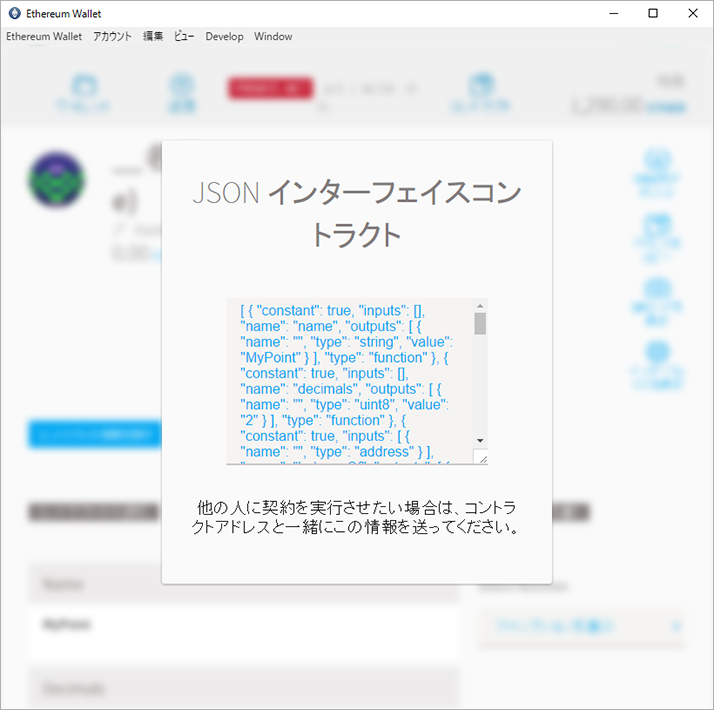Click the blurred copy address icon on right

(x=657, y=238)
